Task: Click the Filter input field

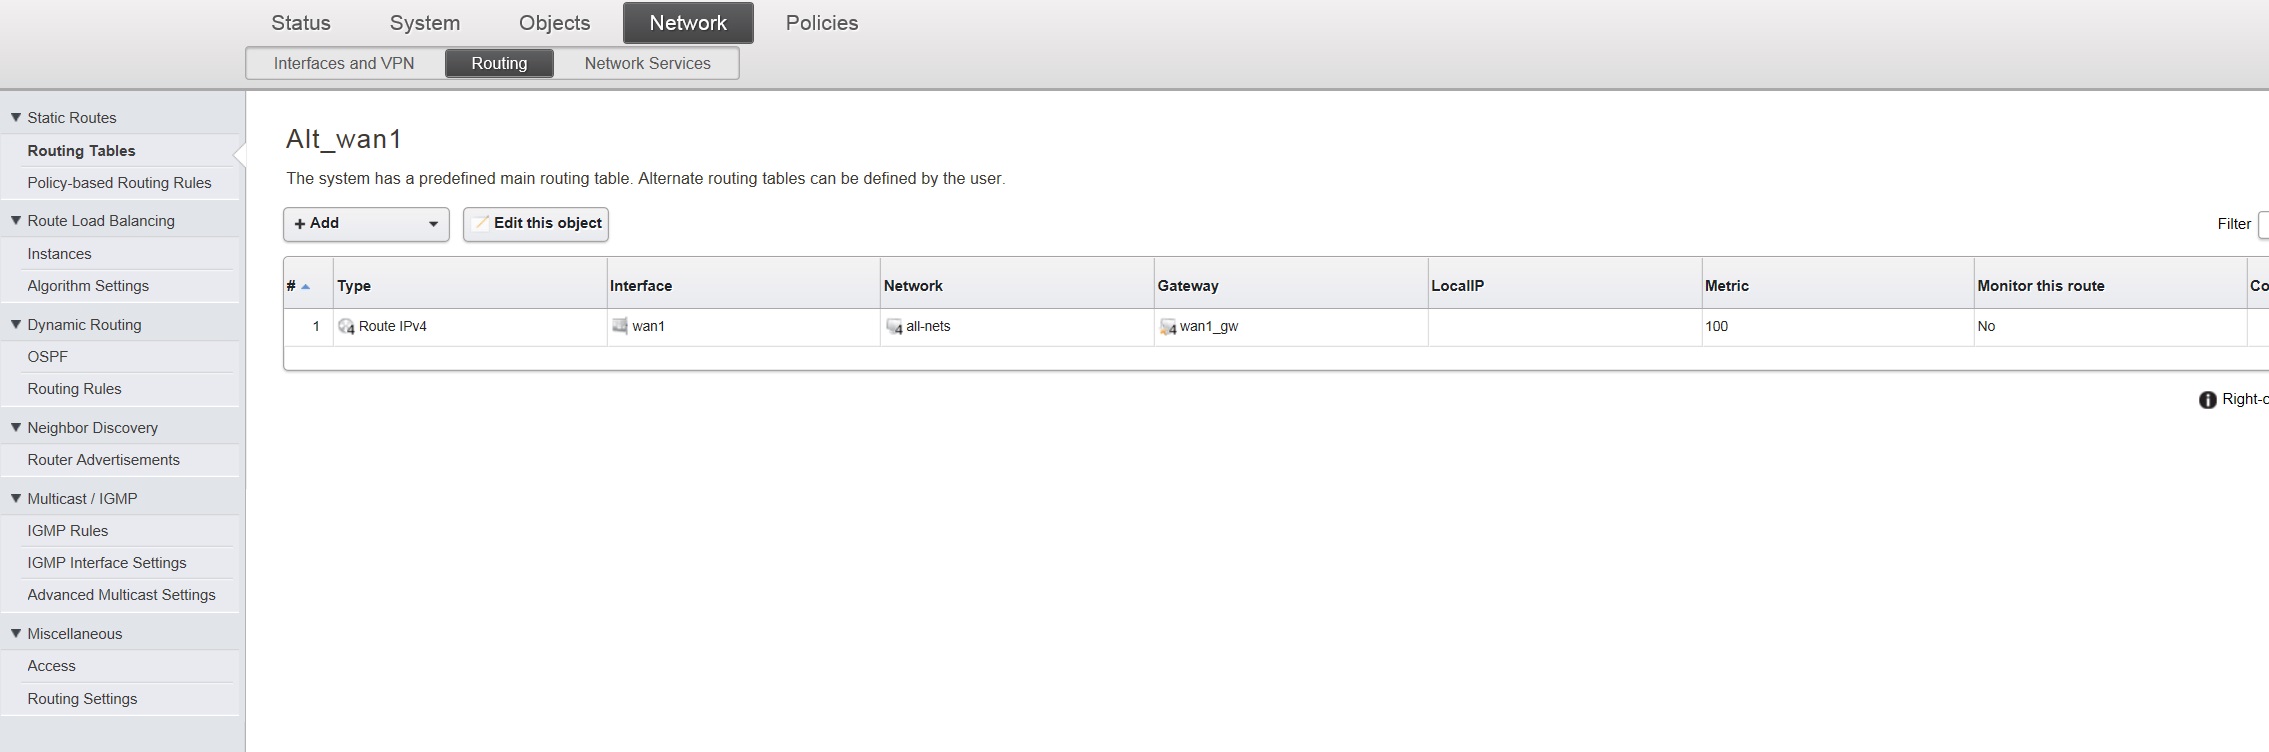Action: point(2263,224)
